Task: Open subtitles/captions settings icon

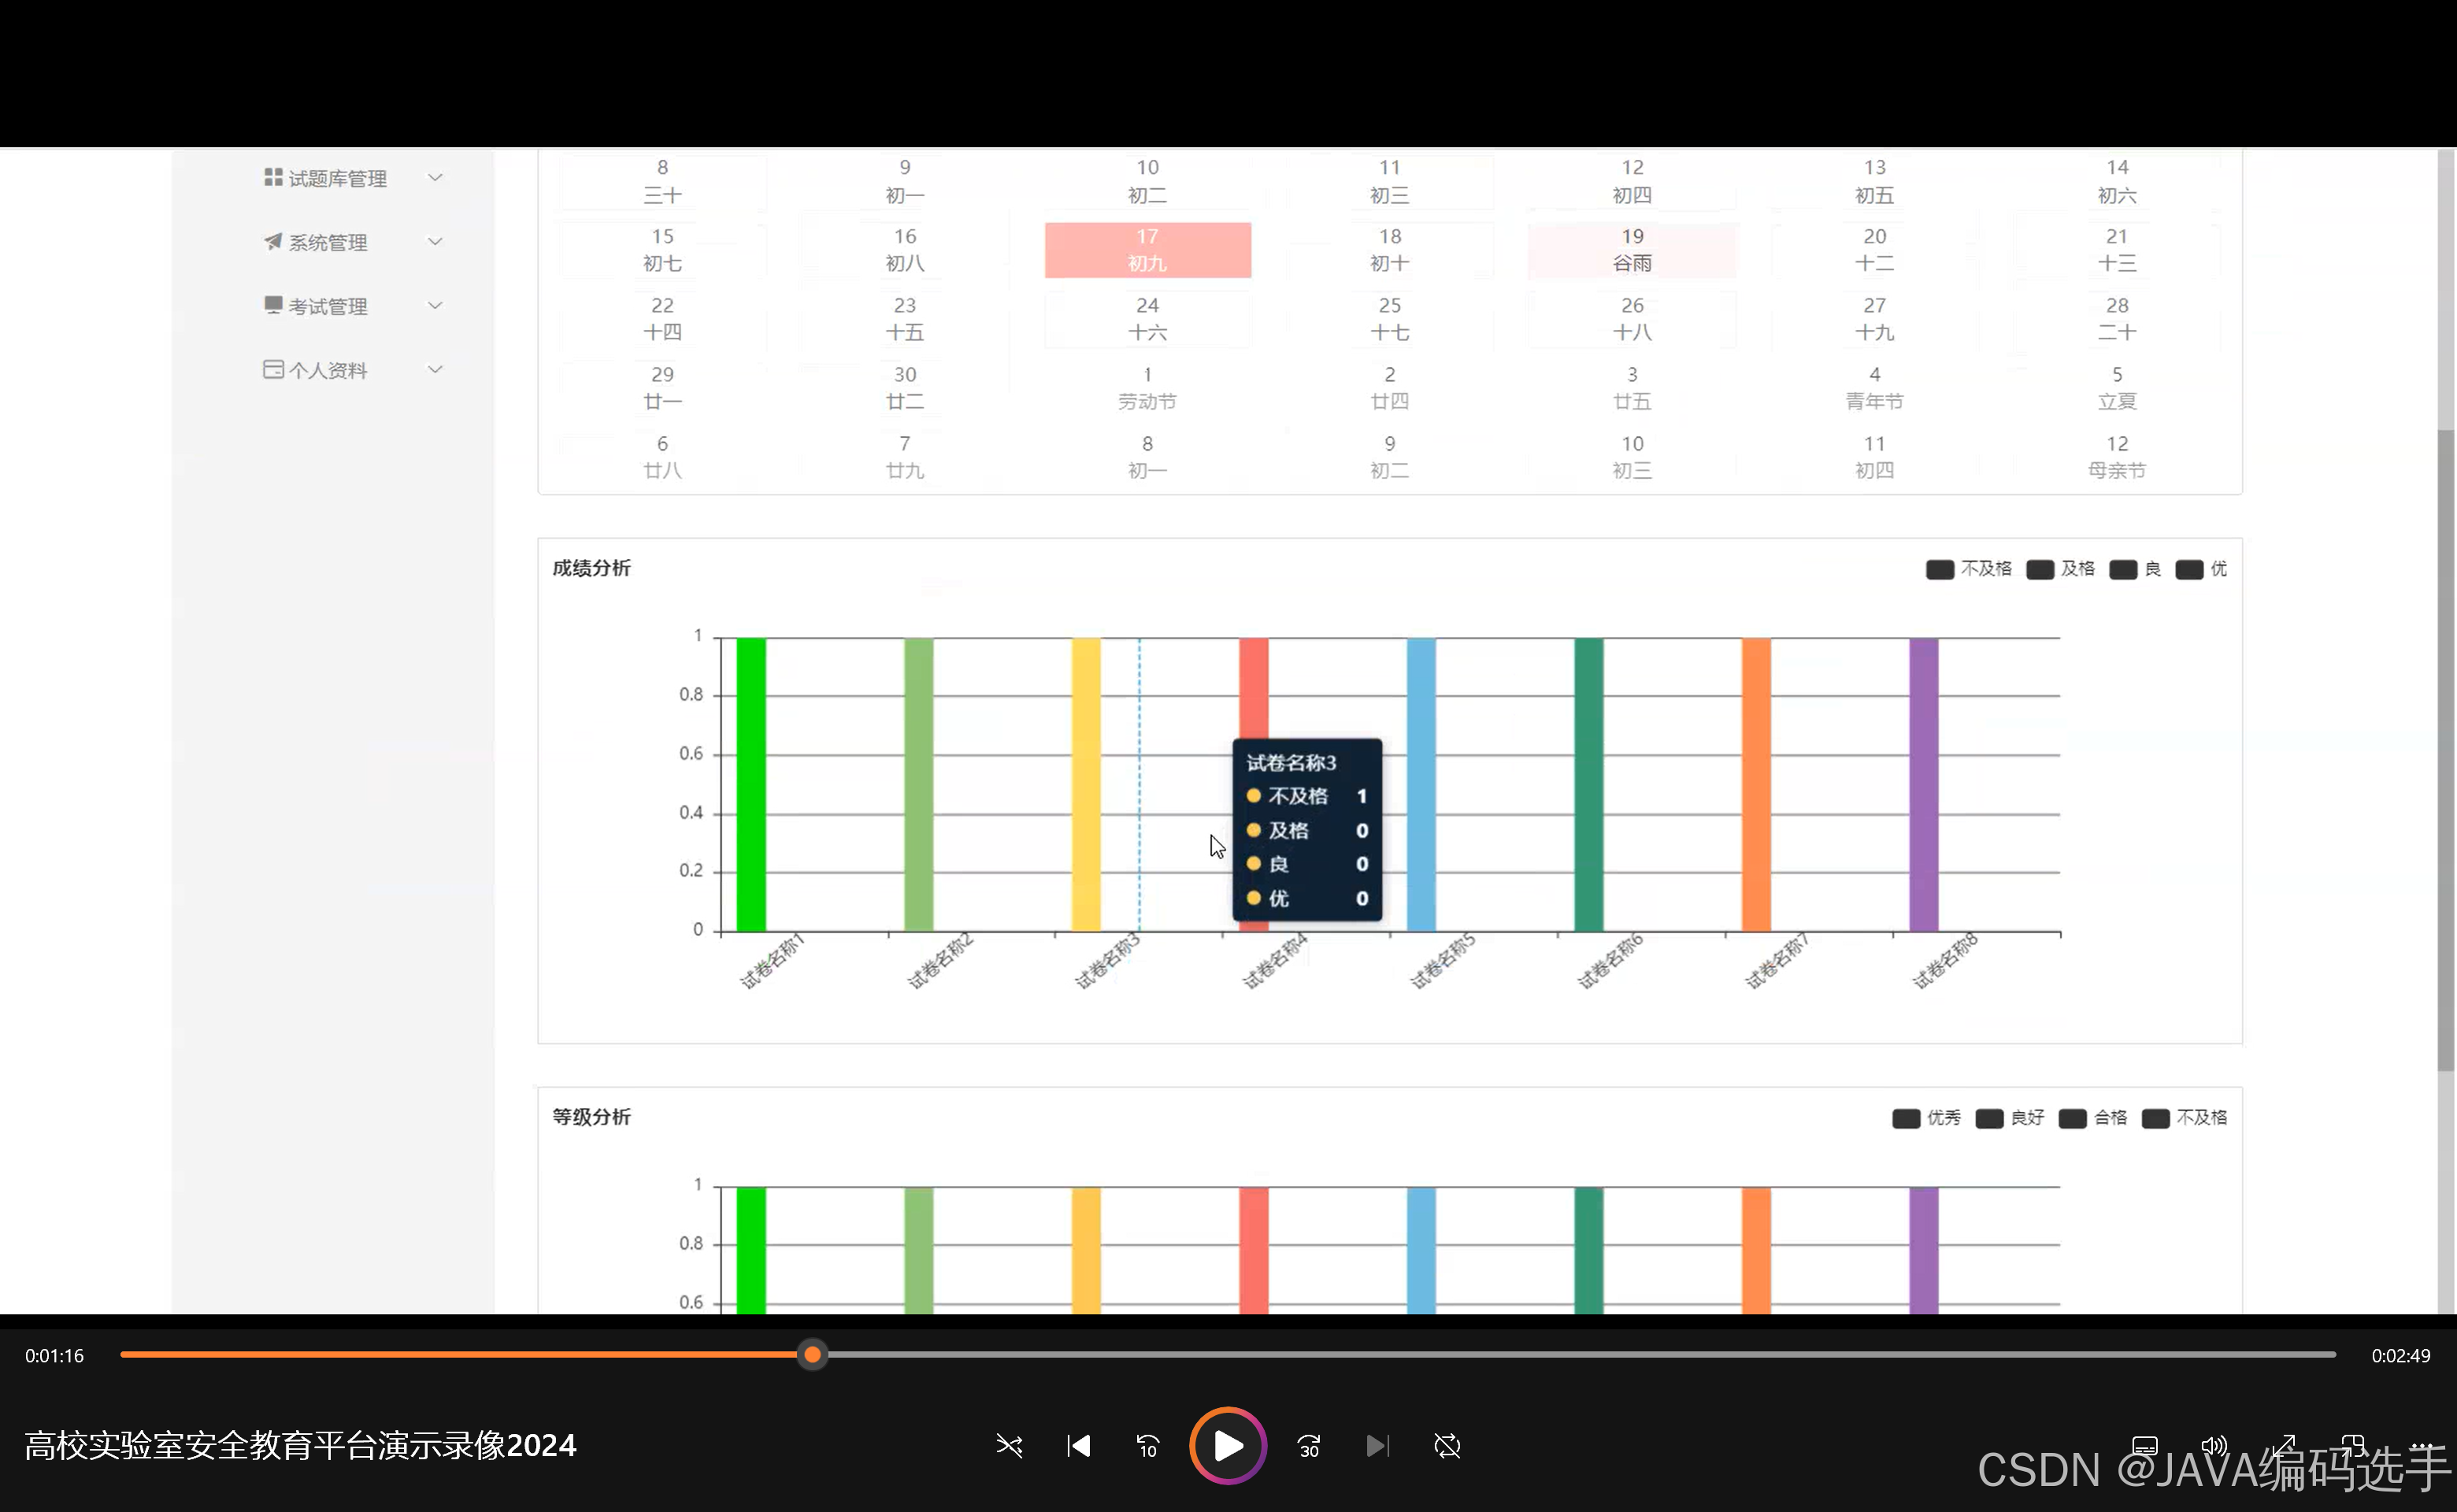Action: [2144, 1446]
